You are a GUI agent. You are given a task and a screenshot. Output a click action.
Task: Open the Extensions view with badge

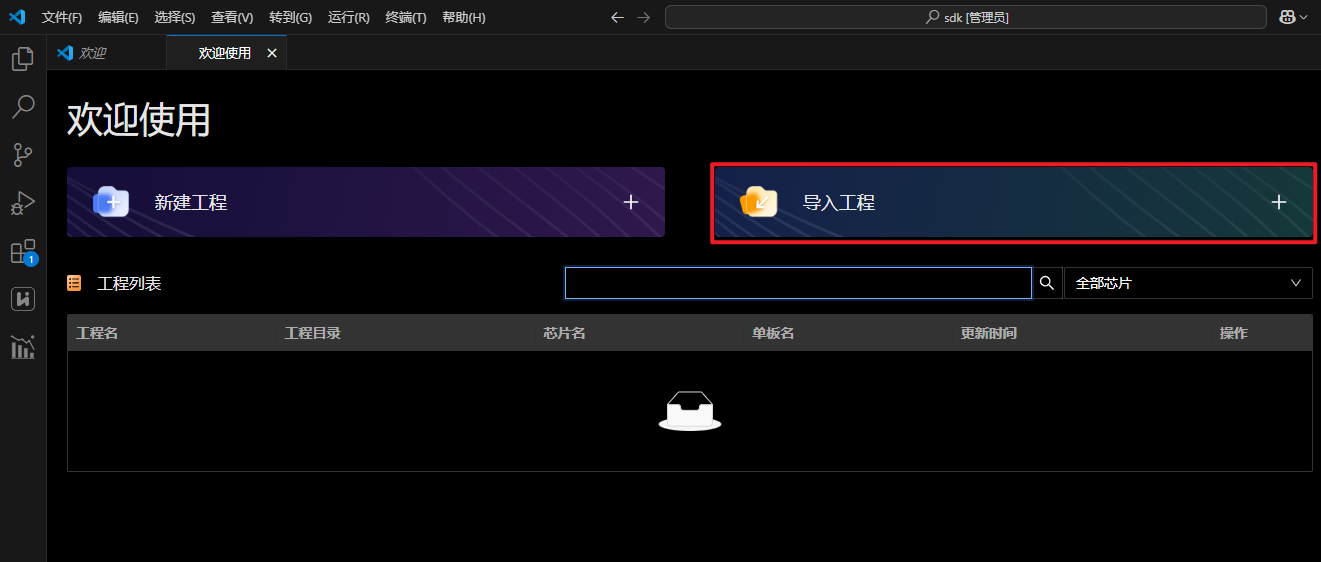click(22, 251)
